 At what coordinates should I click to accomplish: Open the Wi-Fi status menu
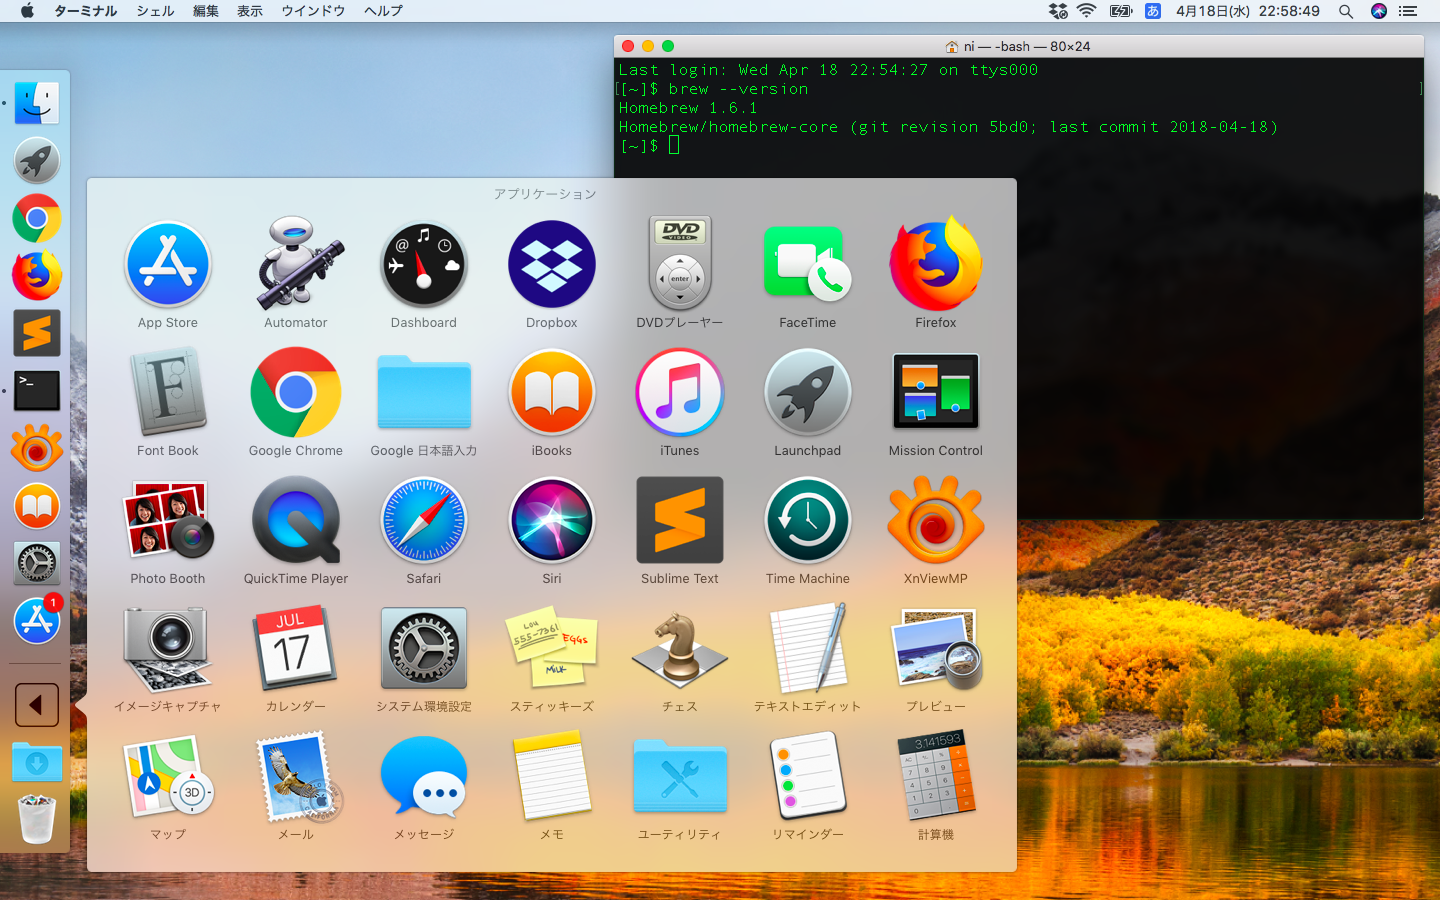tap(1086, 11)
